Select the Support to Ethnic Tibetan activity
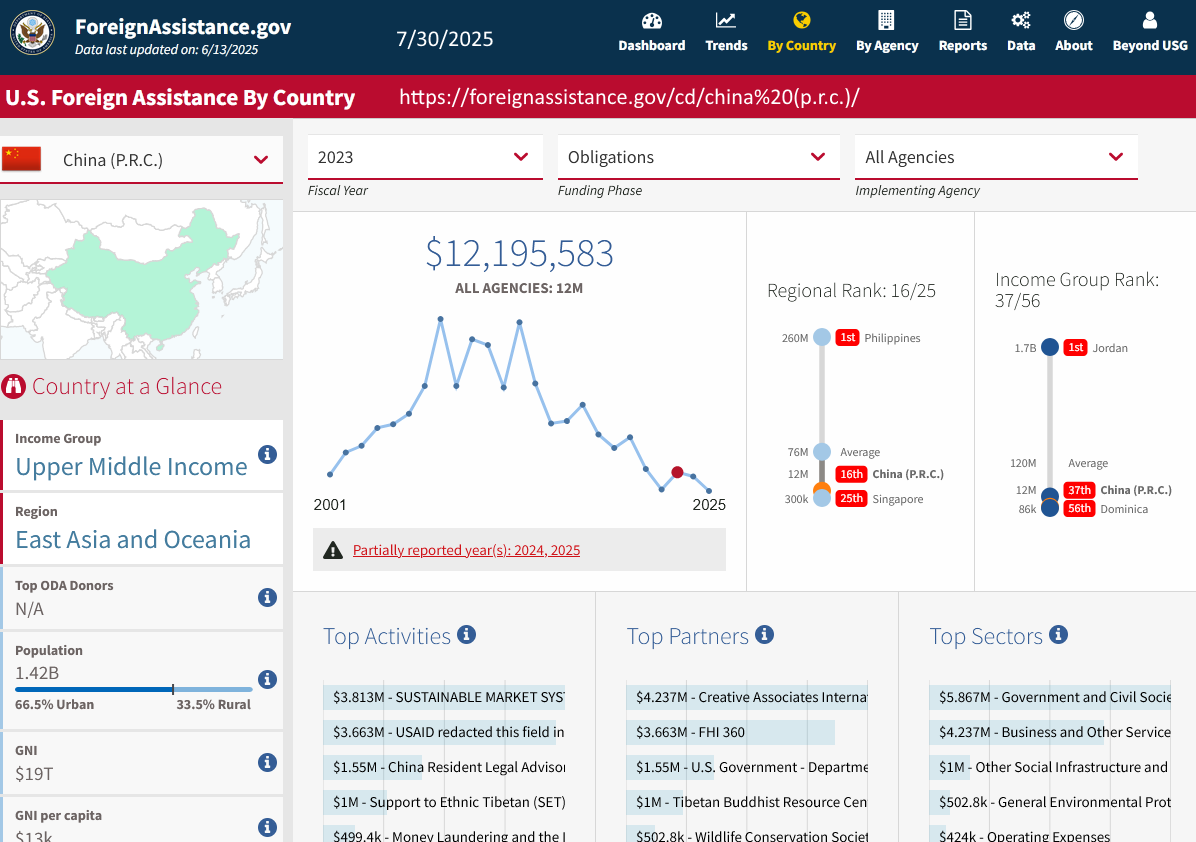 [x=444, y=802]
